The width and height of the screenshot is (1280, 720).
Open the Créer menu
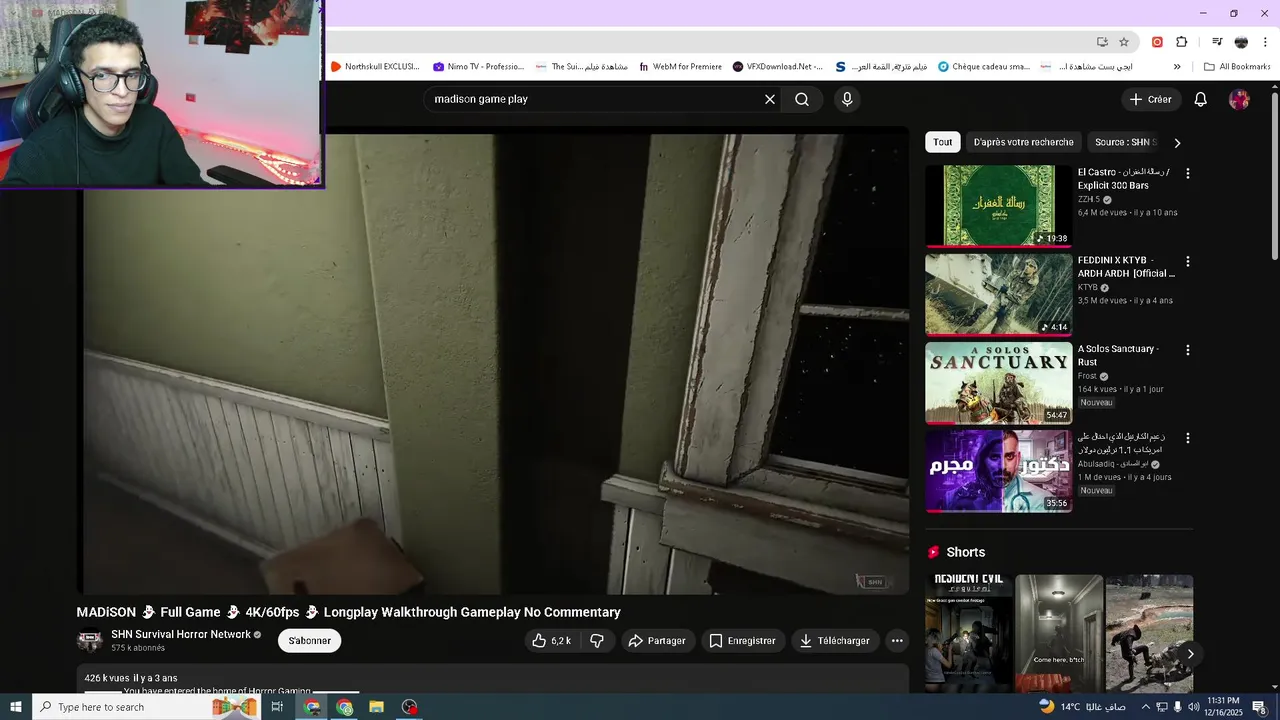click(1151, 99)
